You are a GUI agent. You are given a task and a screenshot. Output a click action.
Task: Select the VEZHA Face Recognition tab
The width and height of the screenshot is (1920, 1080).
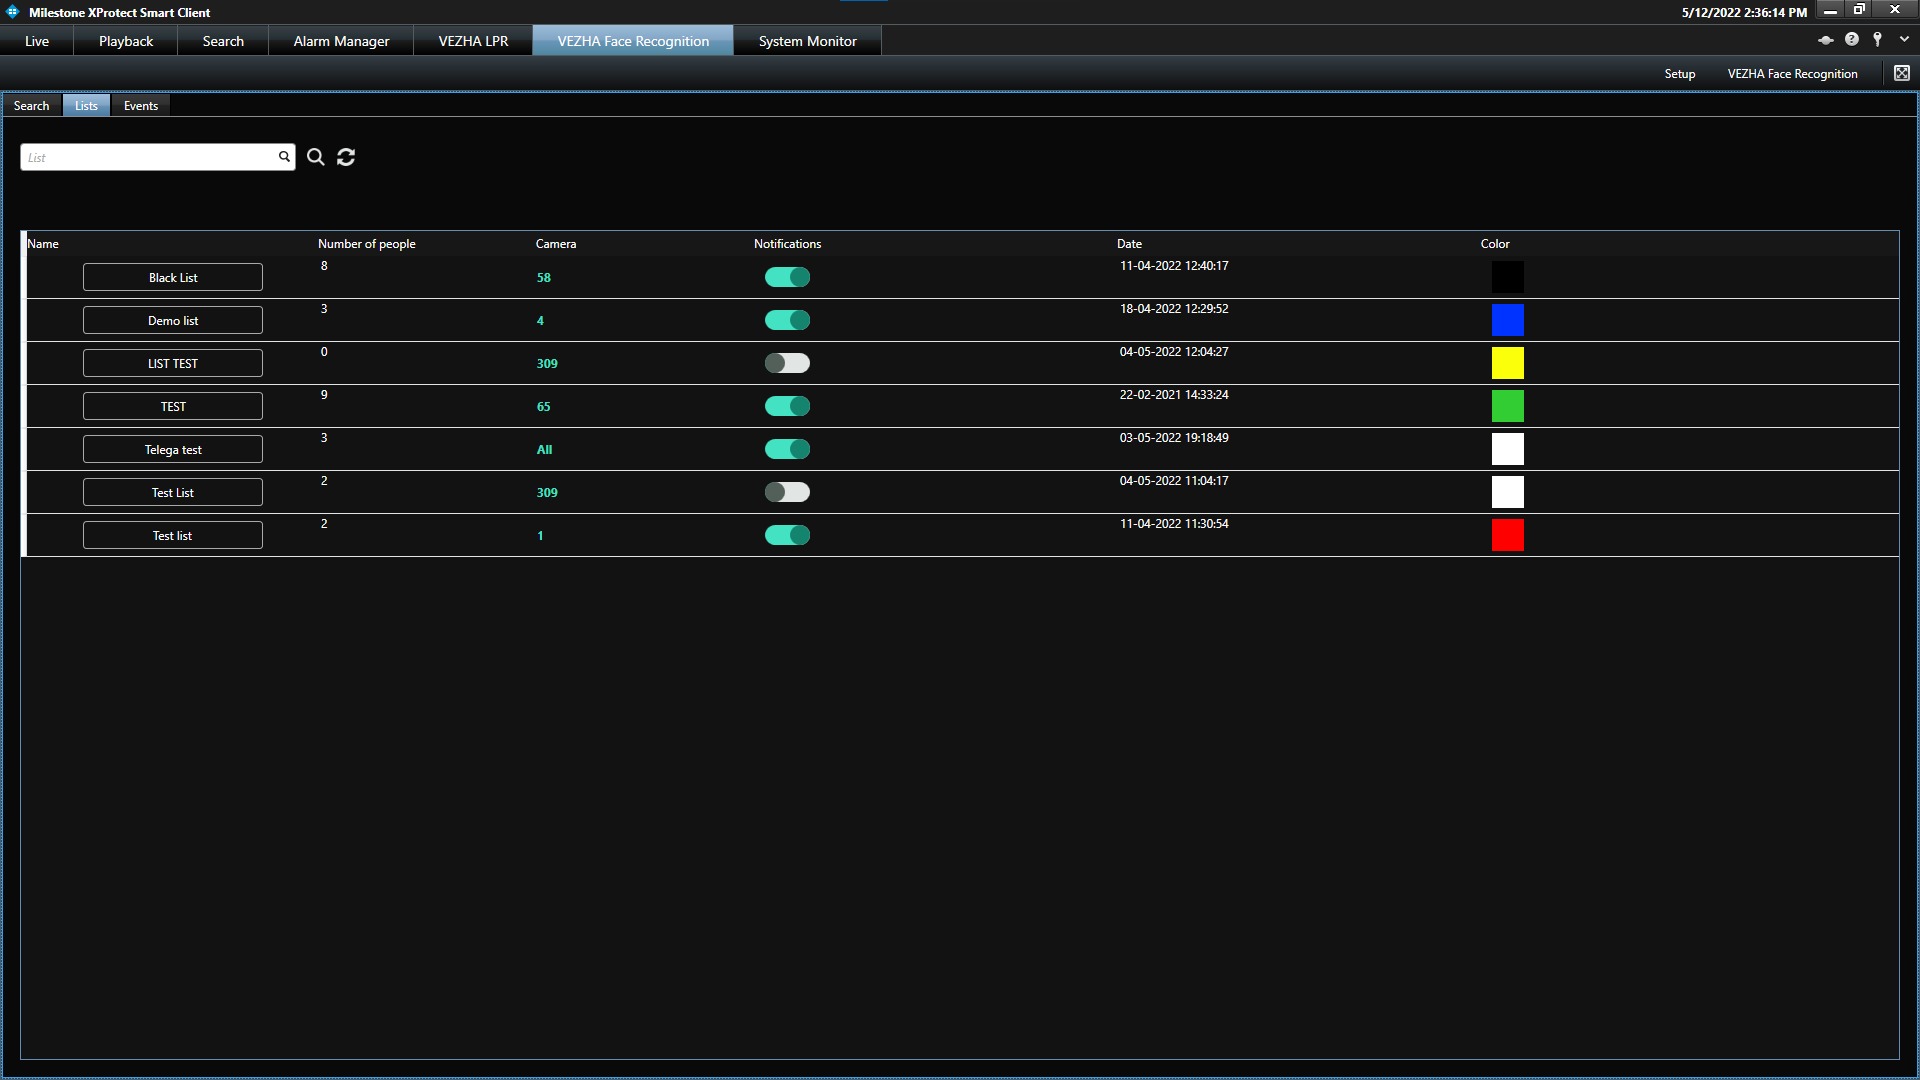[633, 41]
